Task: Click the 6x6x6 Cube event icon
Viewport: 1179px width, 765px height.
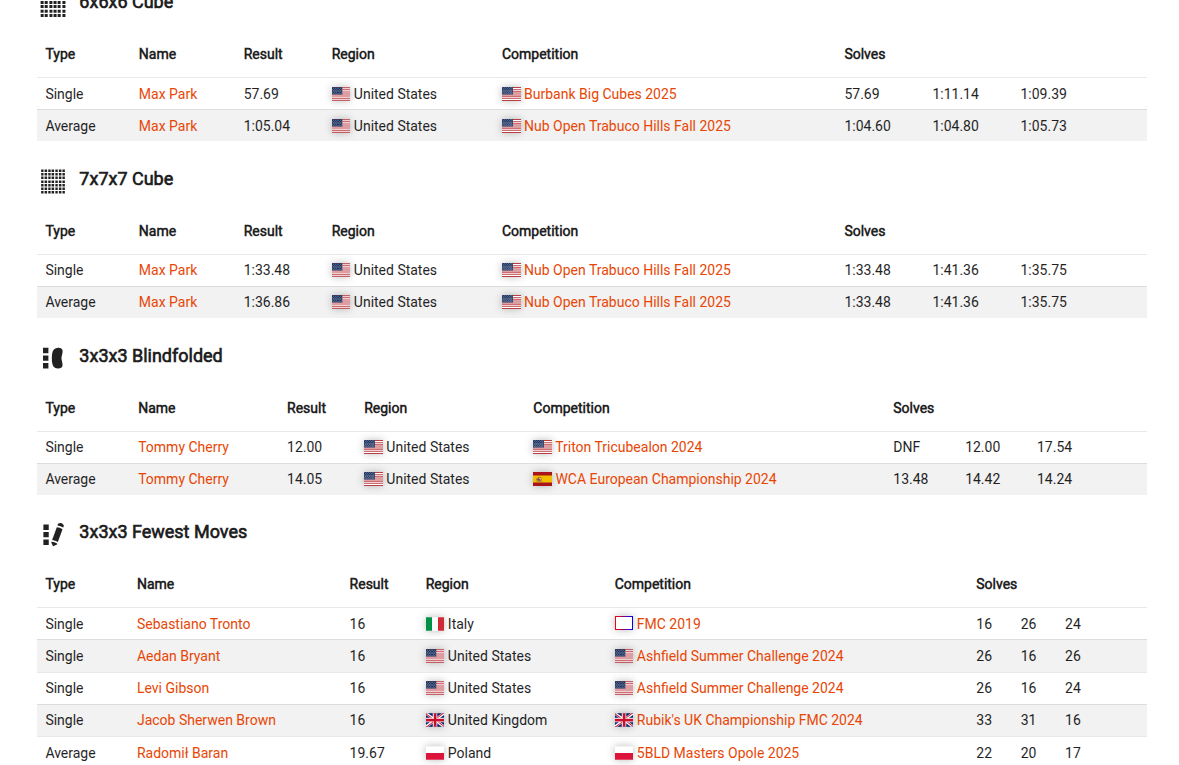Action: 53,8
